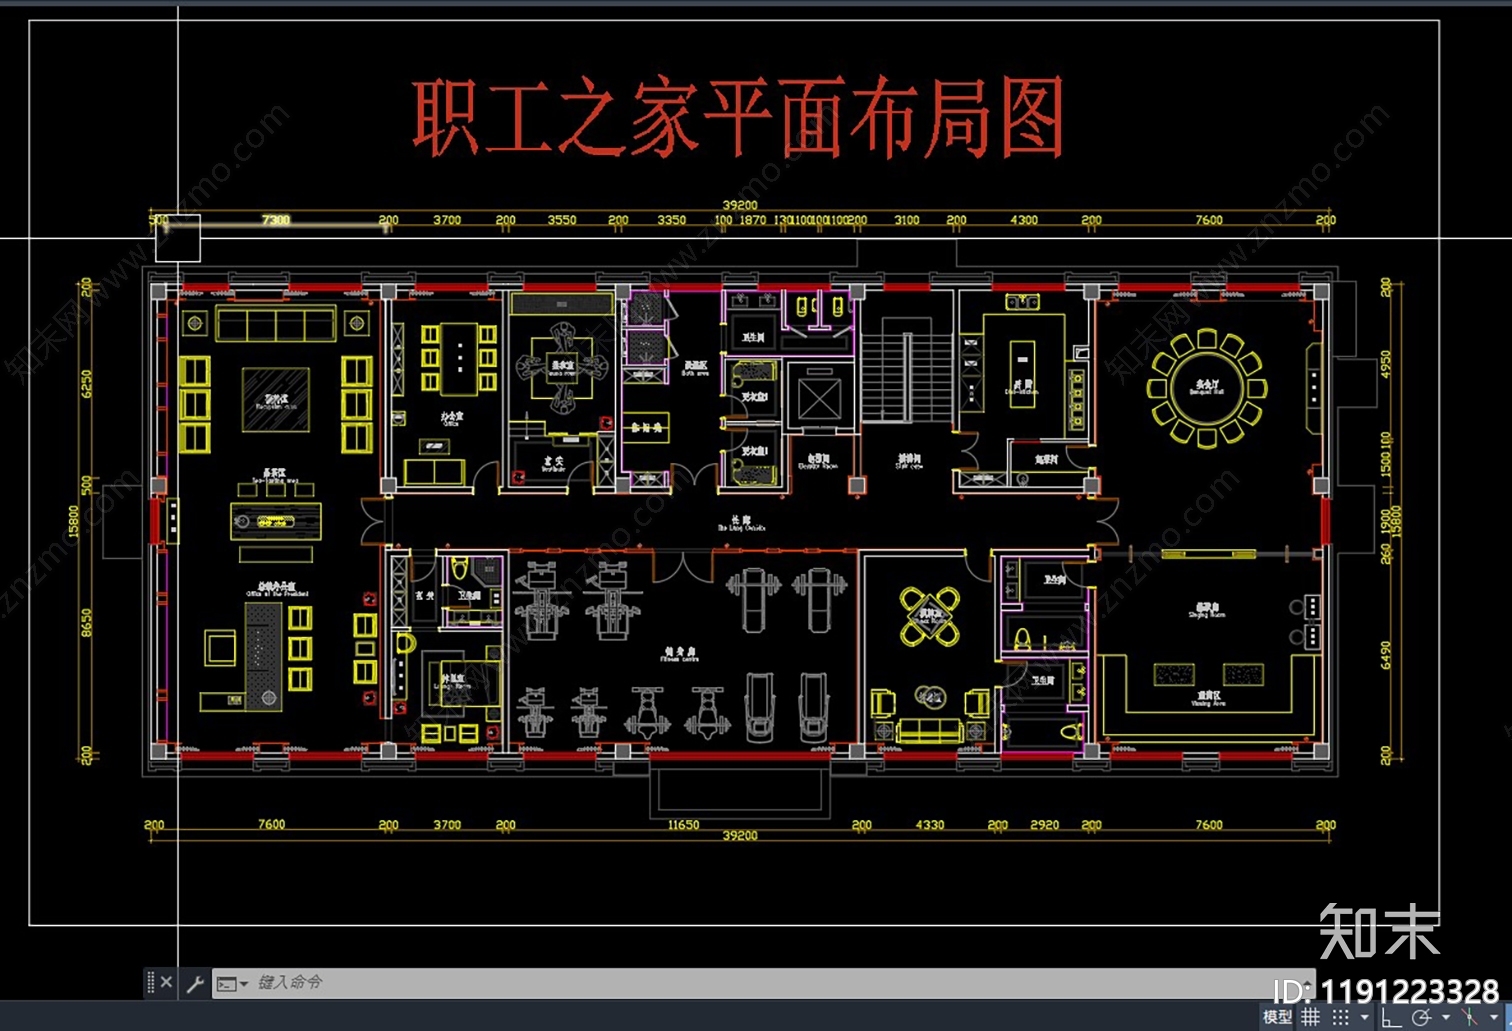Click the red title 职工之家平面布局图
Image resolution: width=1512 pixels, height=1031 pixels.
pyautogui.click(x=738, y=119)
